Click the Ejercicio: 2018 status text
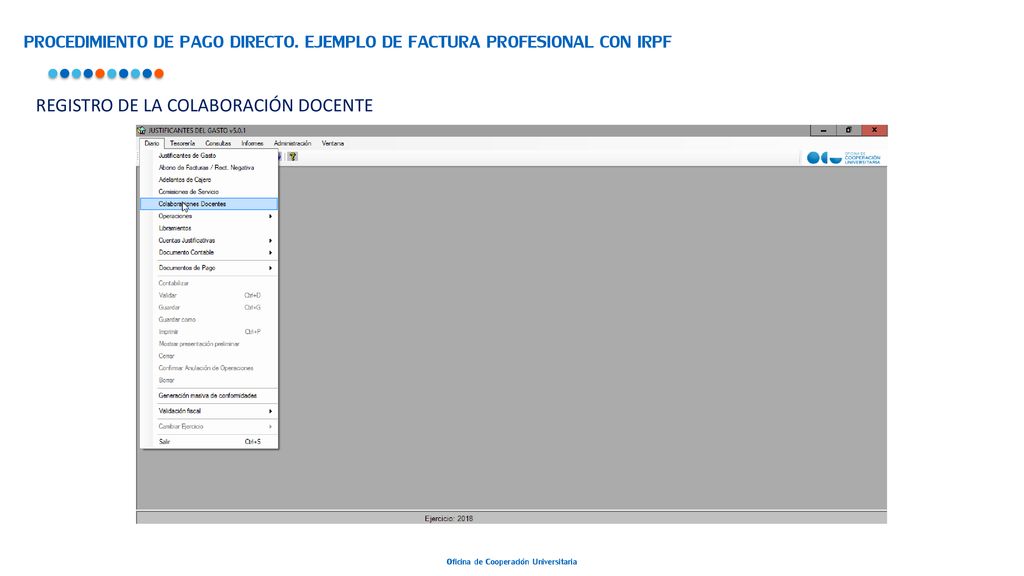1024x576 pixels. coord(449,519)
